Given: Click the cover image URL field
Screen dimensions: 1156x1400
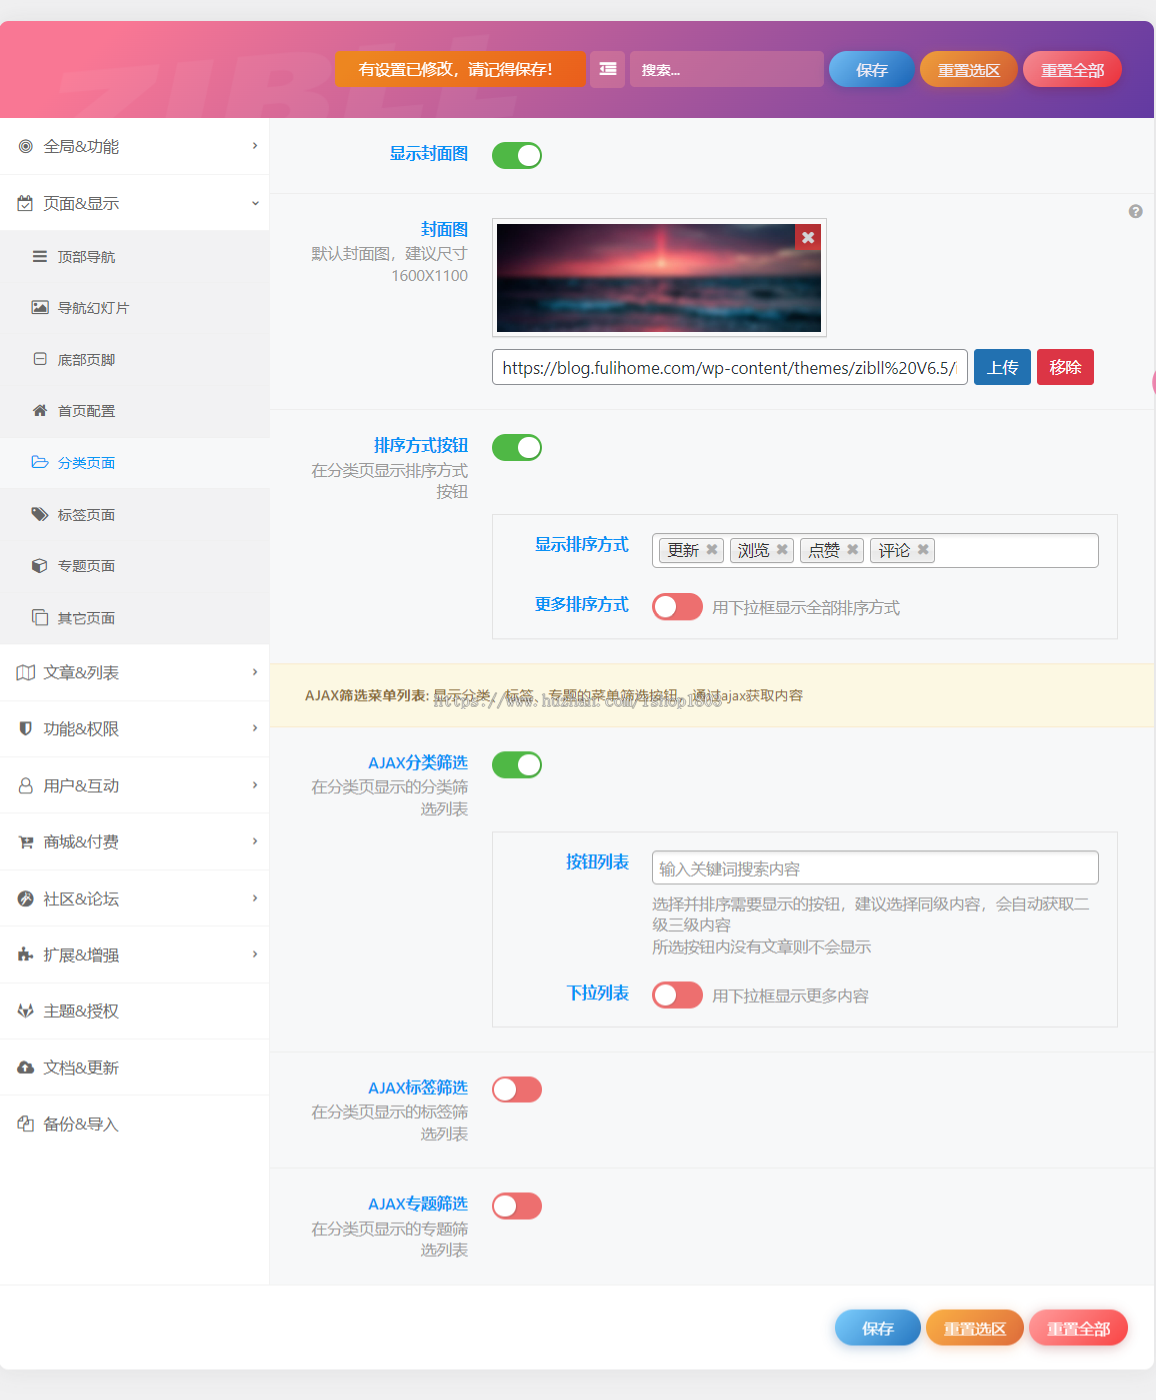Looking at the screenshot, I should [730, 367].
